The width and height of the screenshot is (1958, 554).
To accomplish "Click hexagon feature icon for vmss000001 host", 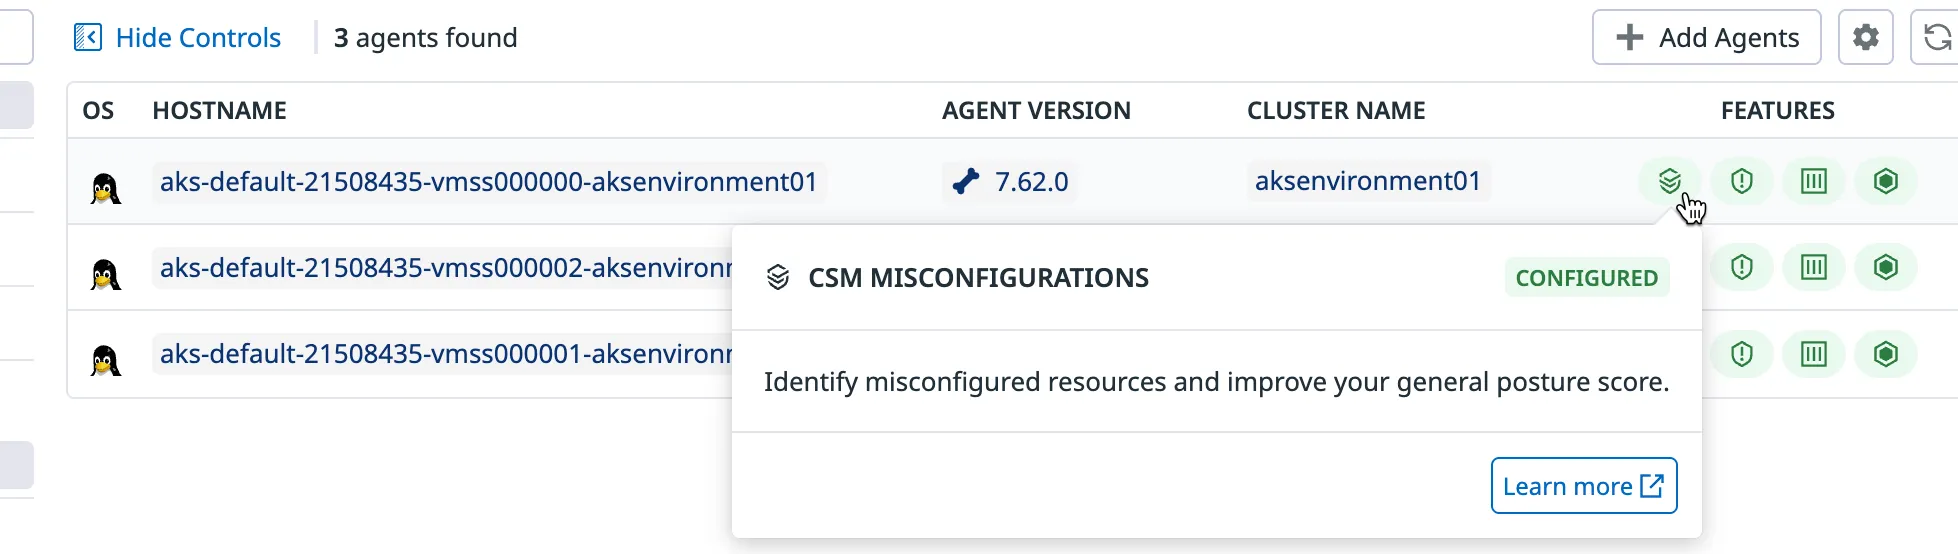I will click(x=1885, y=353).
